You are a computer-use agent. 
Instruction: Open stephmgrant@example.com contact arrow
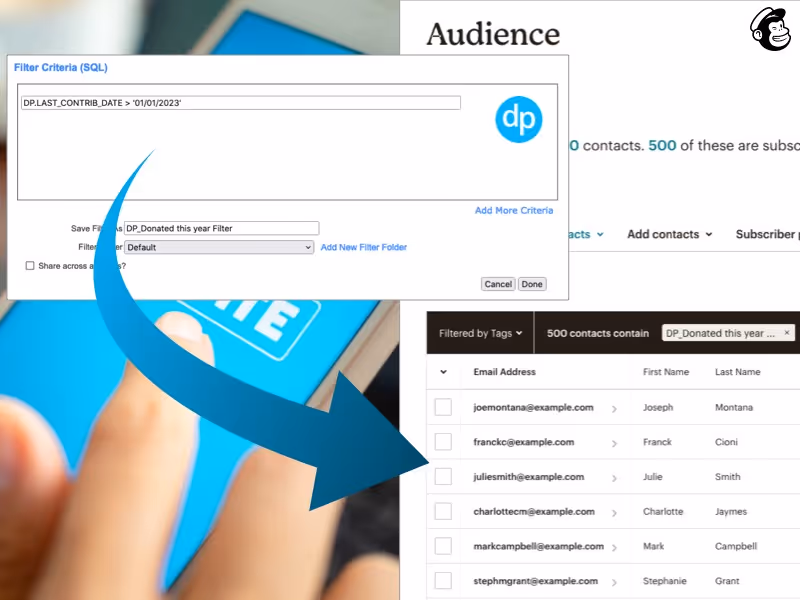(x=614, y=582)
